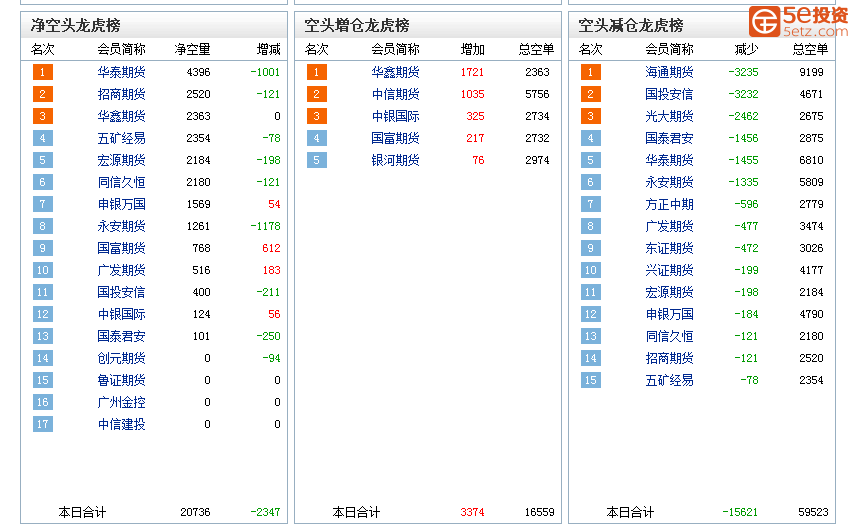856x529 pixels.
Task: Open 鲁证期货 member link
Action: point(121,380)
